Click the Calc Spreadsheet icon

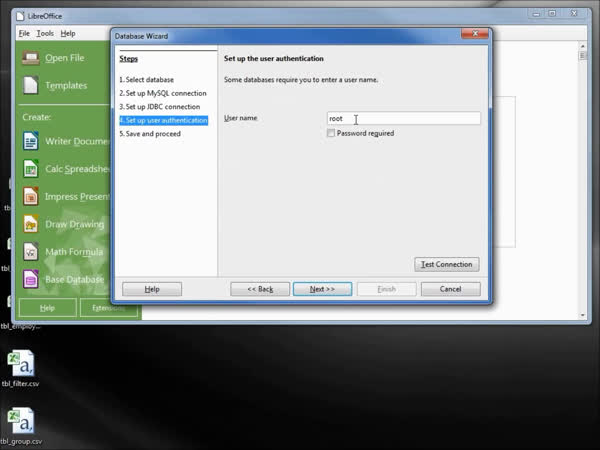(30, 169)
